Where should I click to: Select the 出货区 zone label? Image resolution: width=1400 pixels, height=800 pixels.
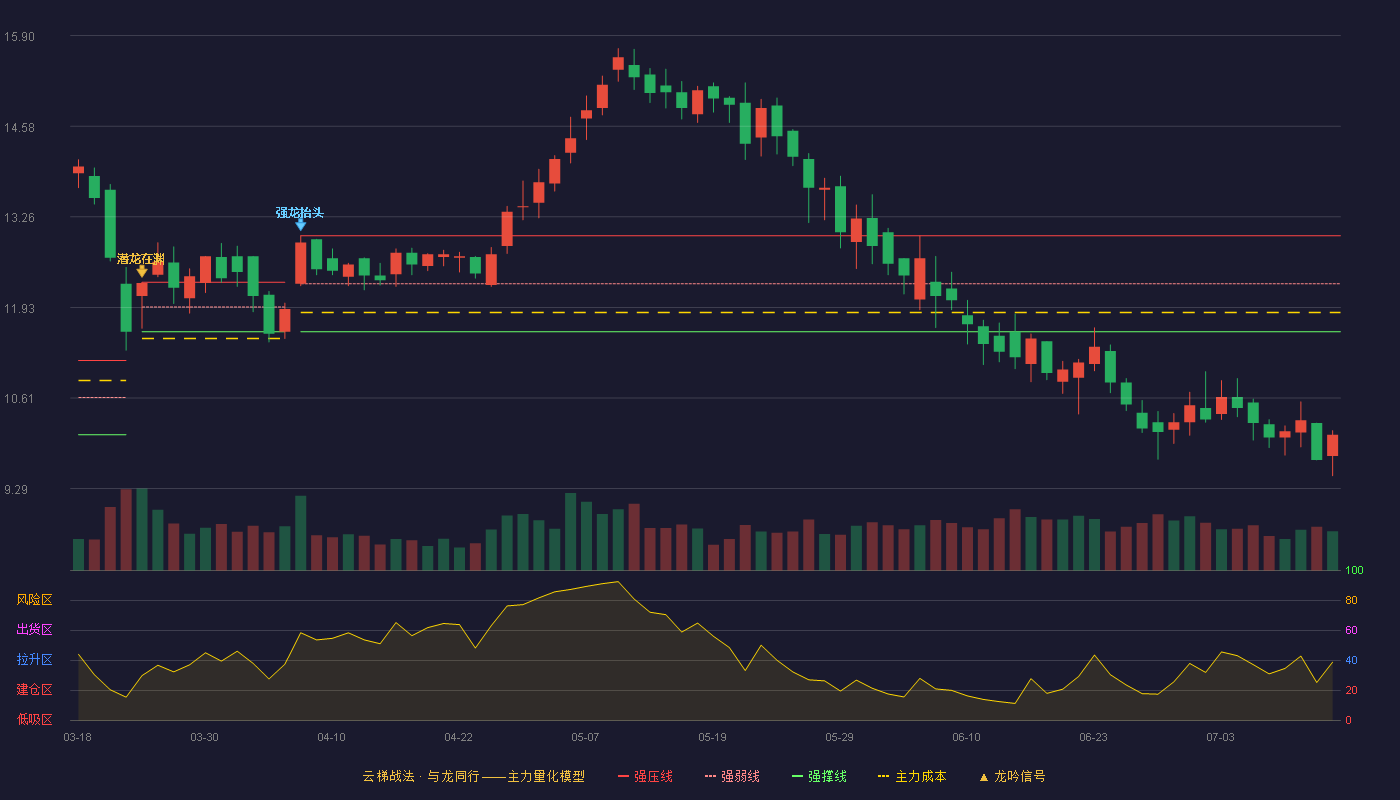tap(34, 630)
